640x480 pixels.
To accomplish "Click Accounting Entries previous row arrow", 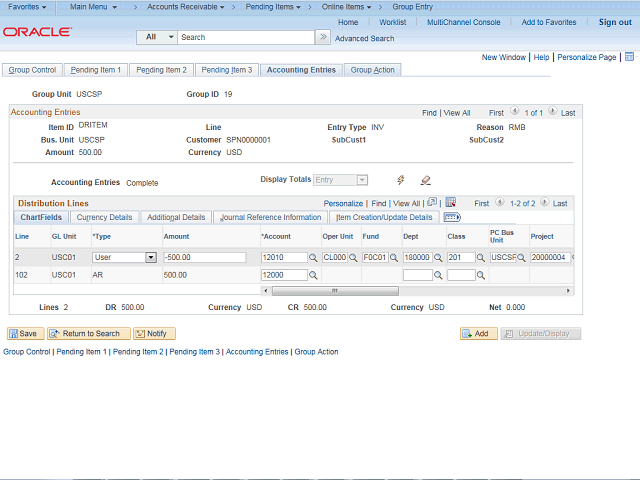I will pos(515,111).
